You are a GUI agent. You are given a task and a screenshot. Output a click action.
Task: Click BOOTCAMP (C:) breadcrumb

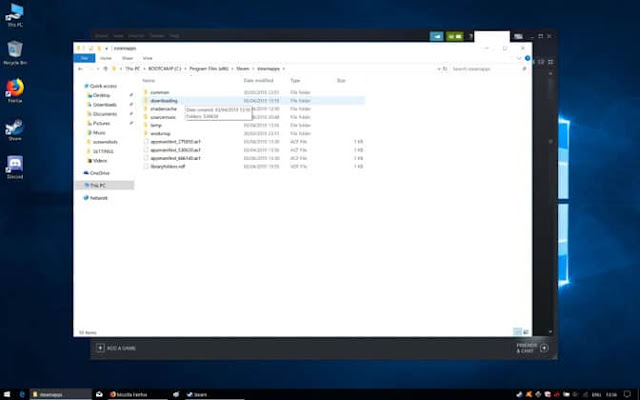(164, 69)
